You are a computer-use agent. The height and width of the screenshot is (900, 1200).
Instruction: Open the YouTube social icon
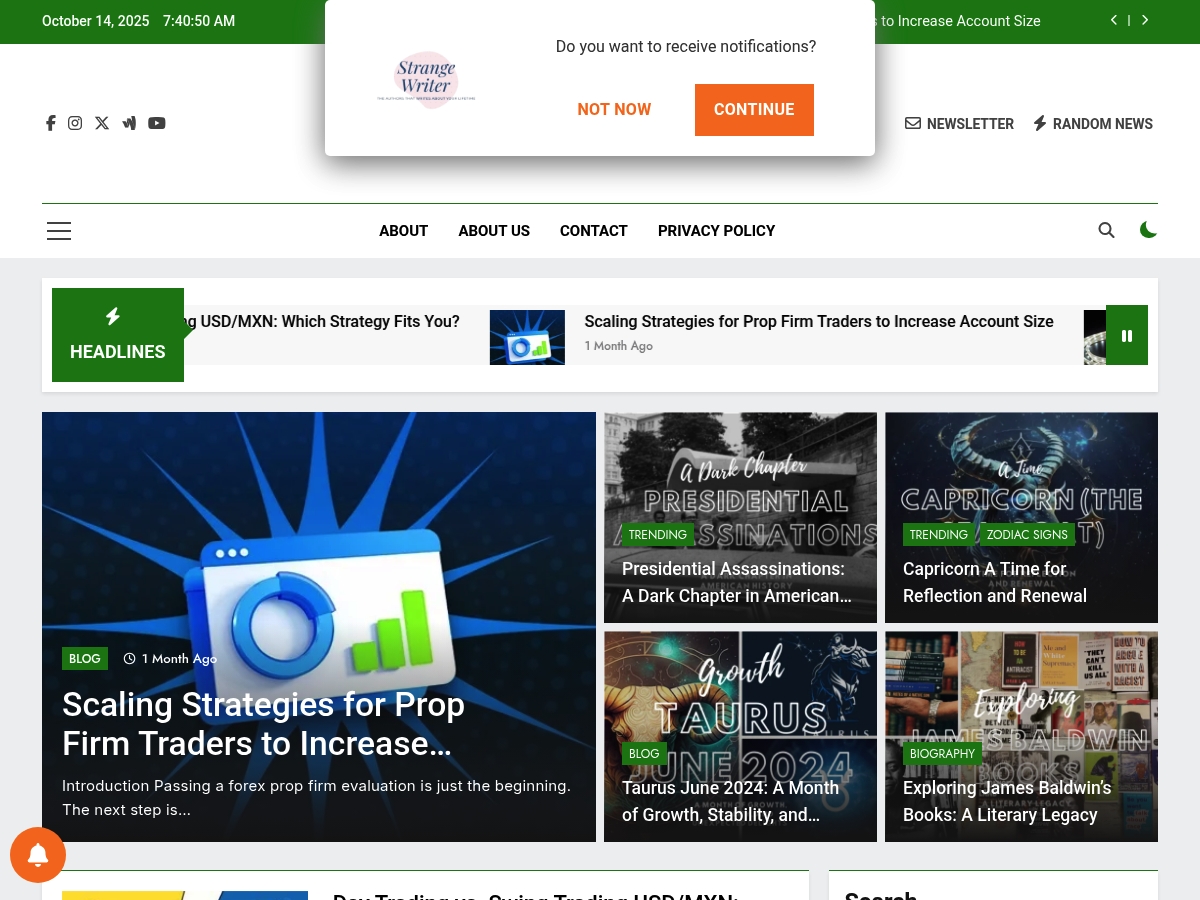[x=157, y=123]
